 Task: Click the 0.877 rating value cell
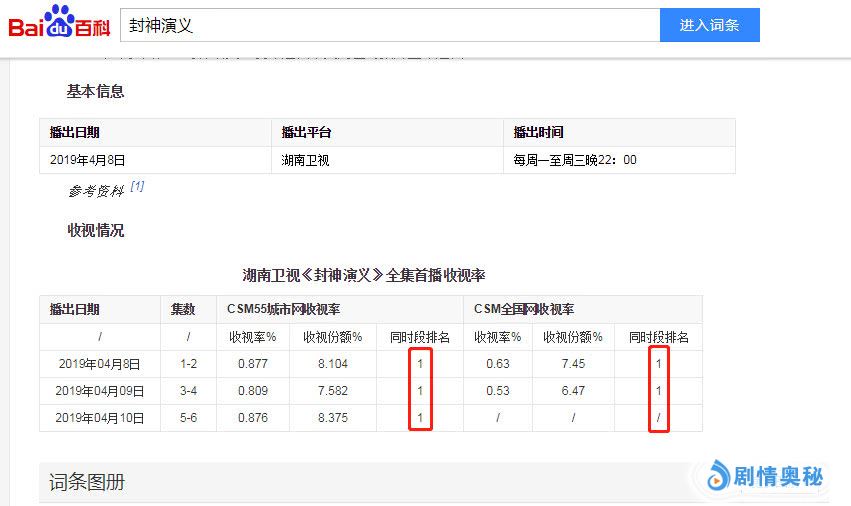pos(253,364)
